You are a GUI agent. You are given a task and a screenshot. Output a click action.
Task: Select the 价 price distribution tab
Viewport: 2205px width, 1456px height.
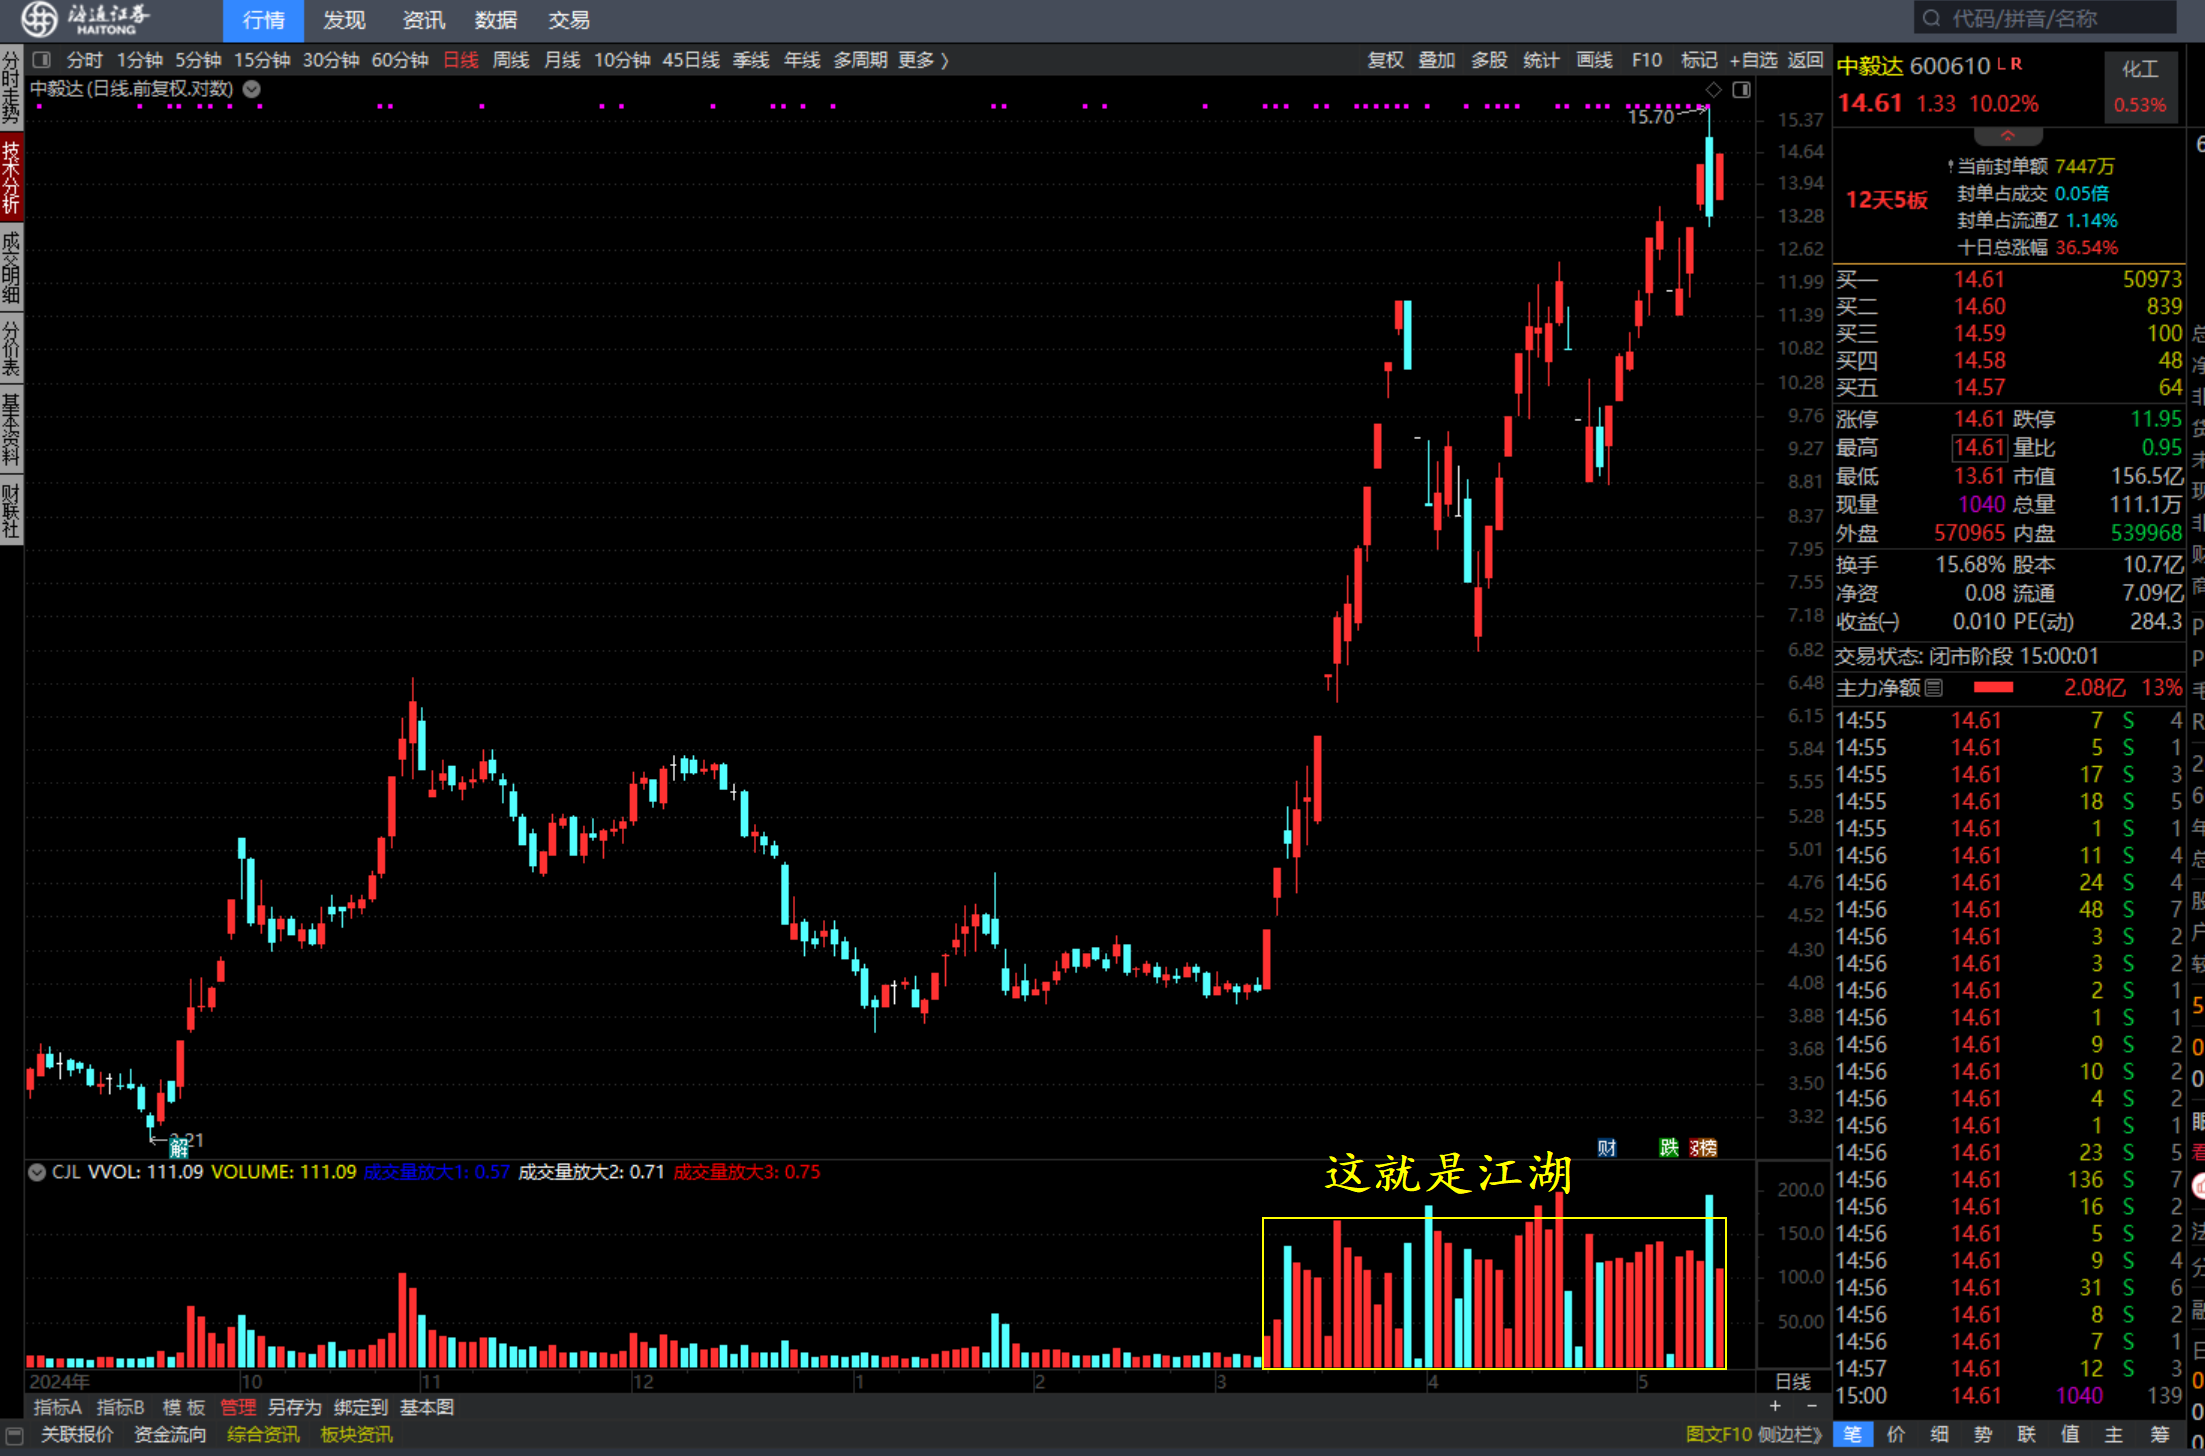point(1896,1434)
